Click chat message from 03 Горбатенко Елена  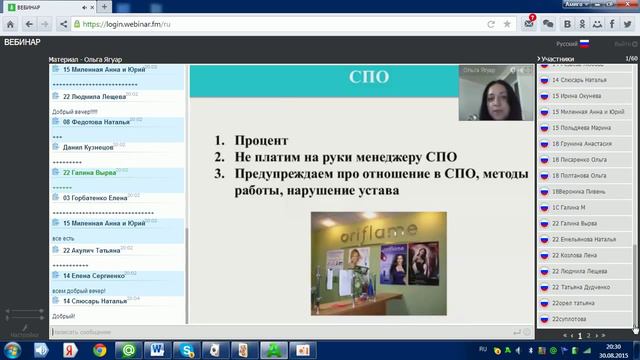(x=117, y=206)
